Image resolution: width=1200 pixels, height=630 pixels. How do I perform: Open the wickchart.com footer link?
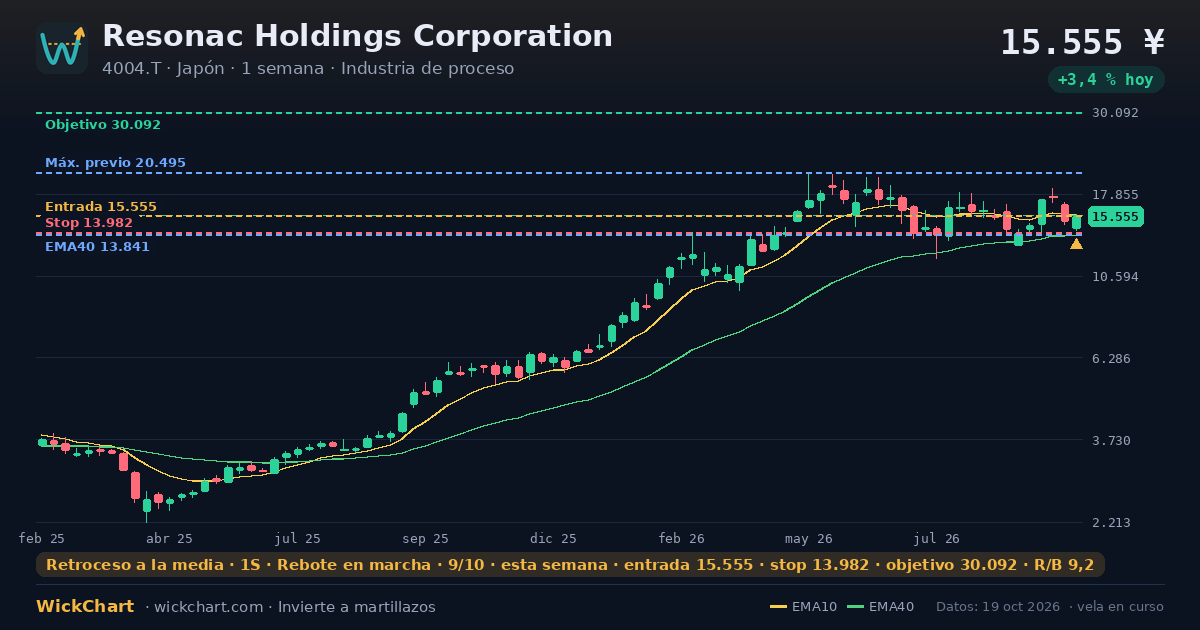tap(211, 607)
